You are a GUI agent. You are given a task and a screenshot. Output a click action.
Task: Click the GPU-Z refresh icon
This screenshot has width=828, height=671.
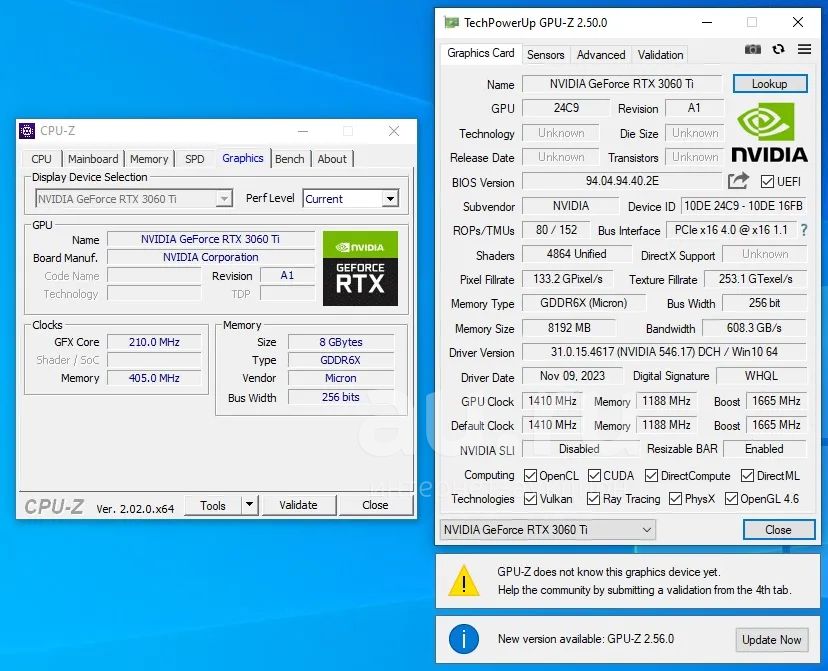(778, 49)
